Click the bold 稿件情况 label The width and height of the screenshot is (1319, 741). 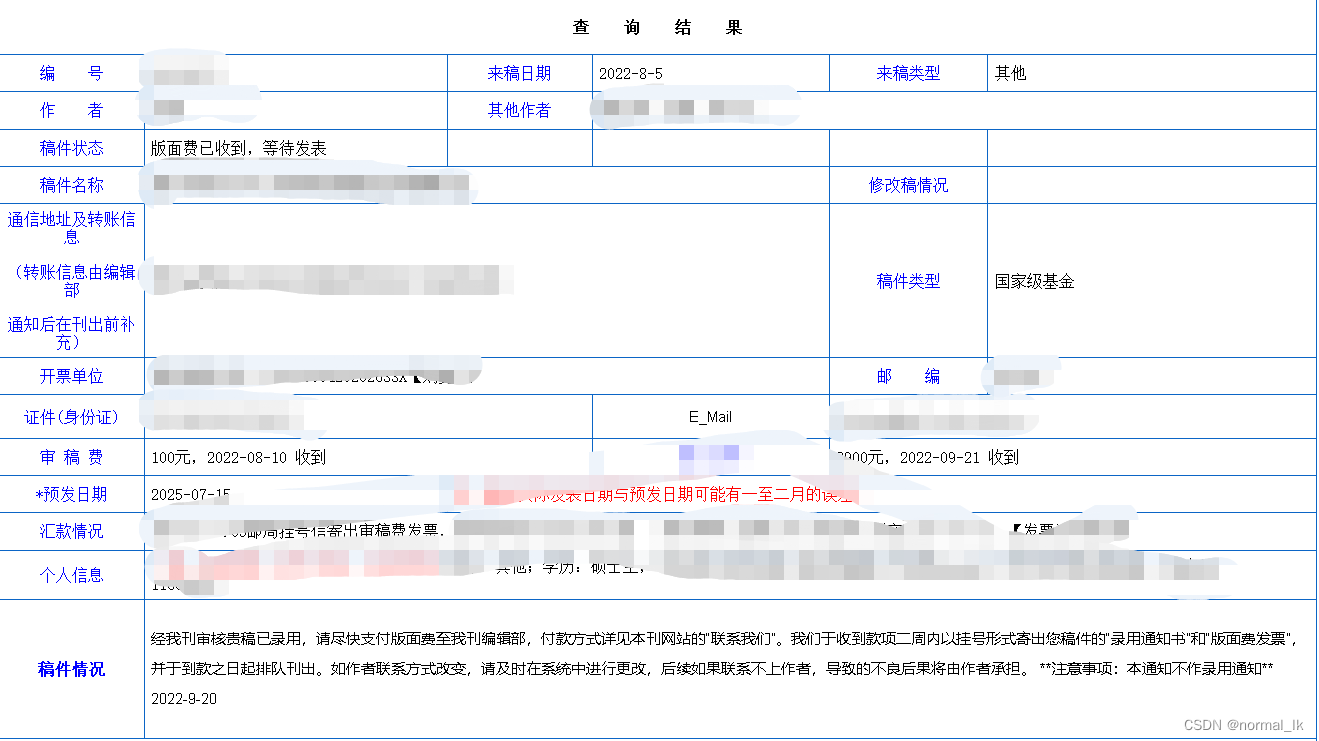coord(72,669)
